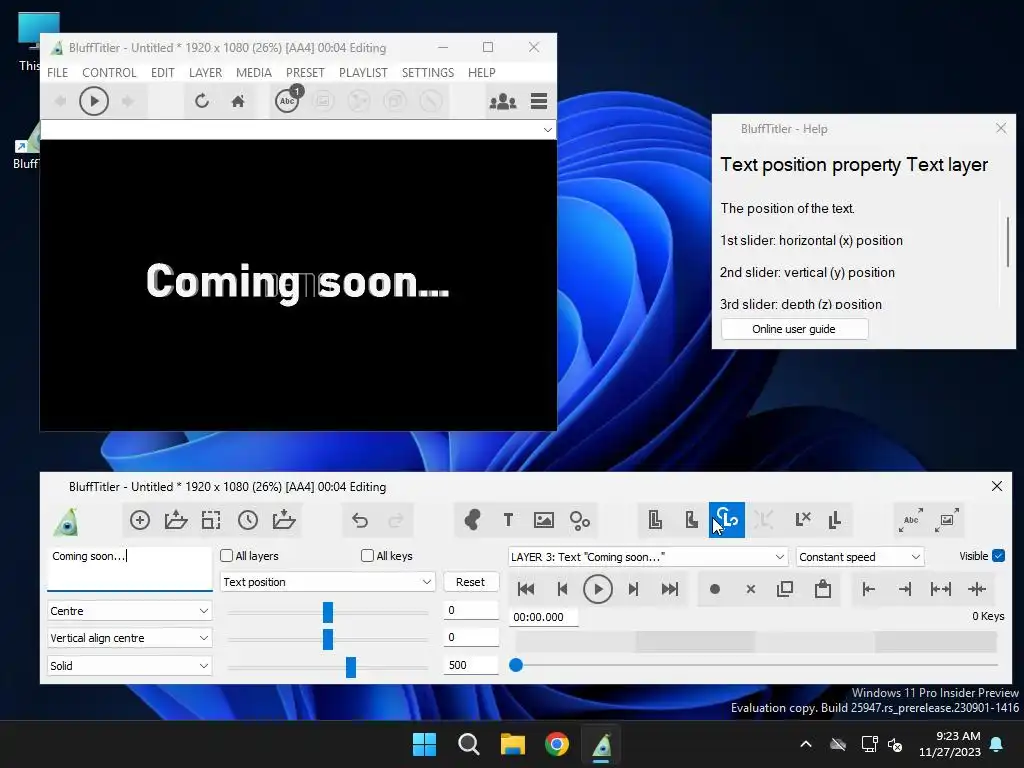Open the PRESET menu
The image size is (1024, 768).
click(x=305, y=72)
